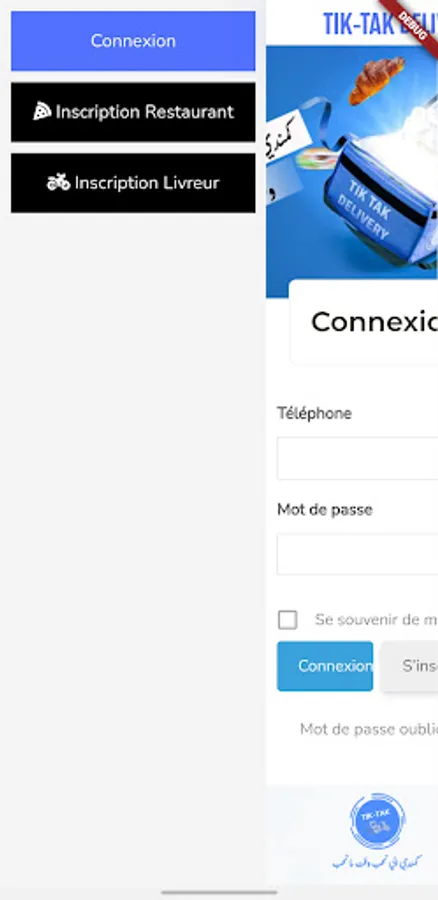Click the TIK-TAK DELIVERY header title
Screen dimensions: 438x900
380,24
